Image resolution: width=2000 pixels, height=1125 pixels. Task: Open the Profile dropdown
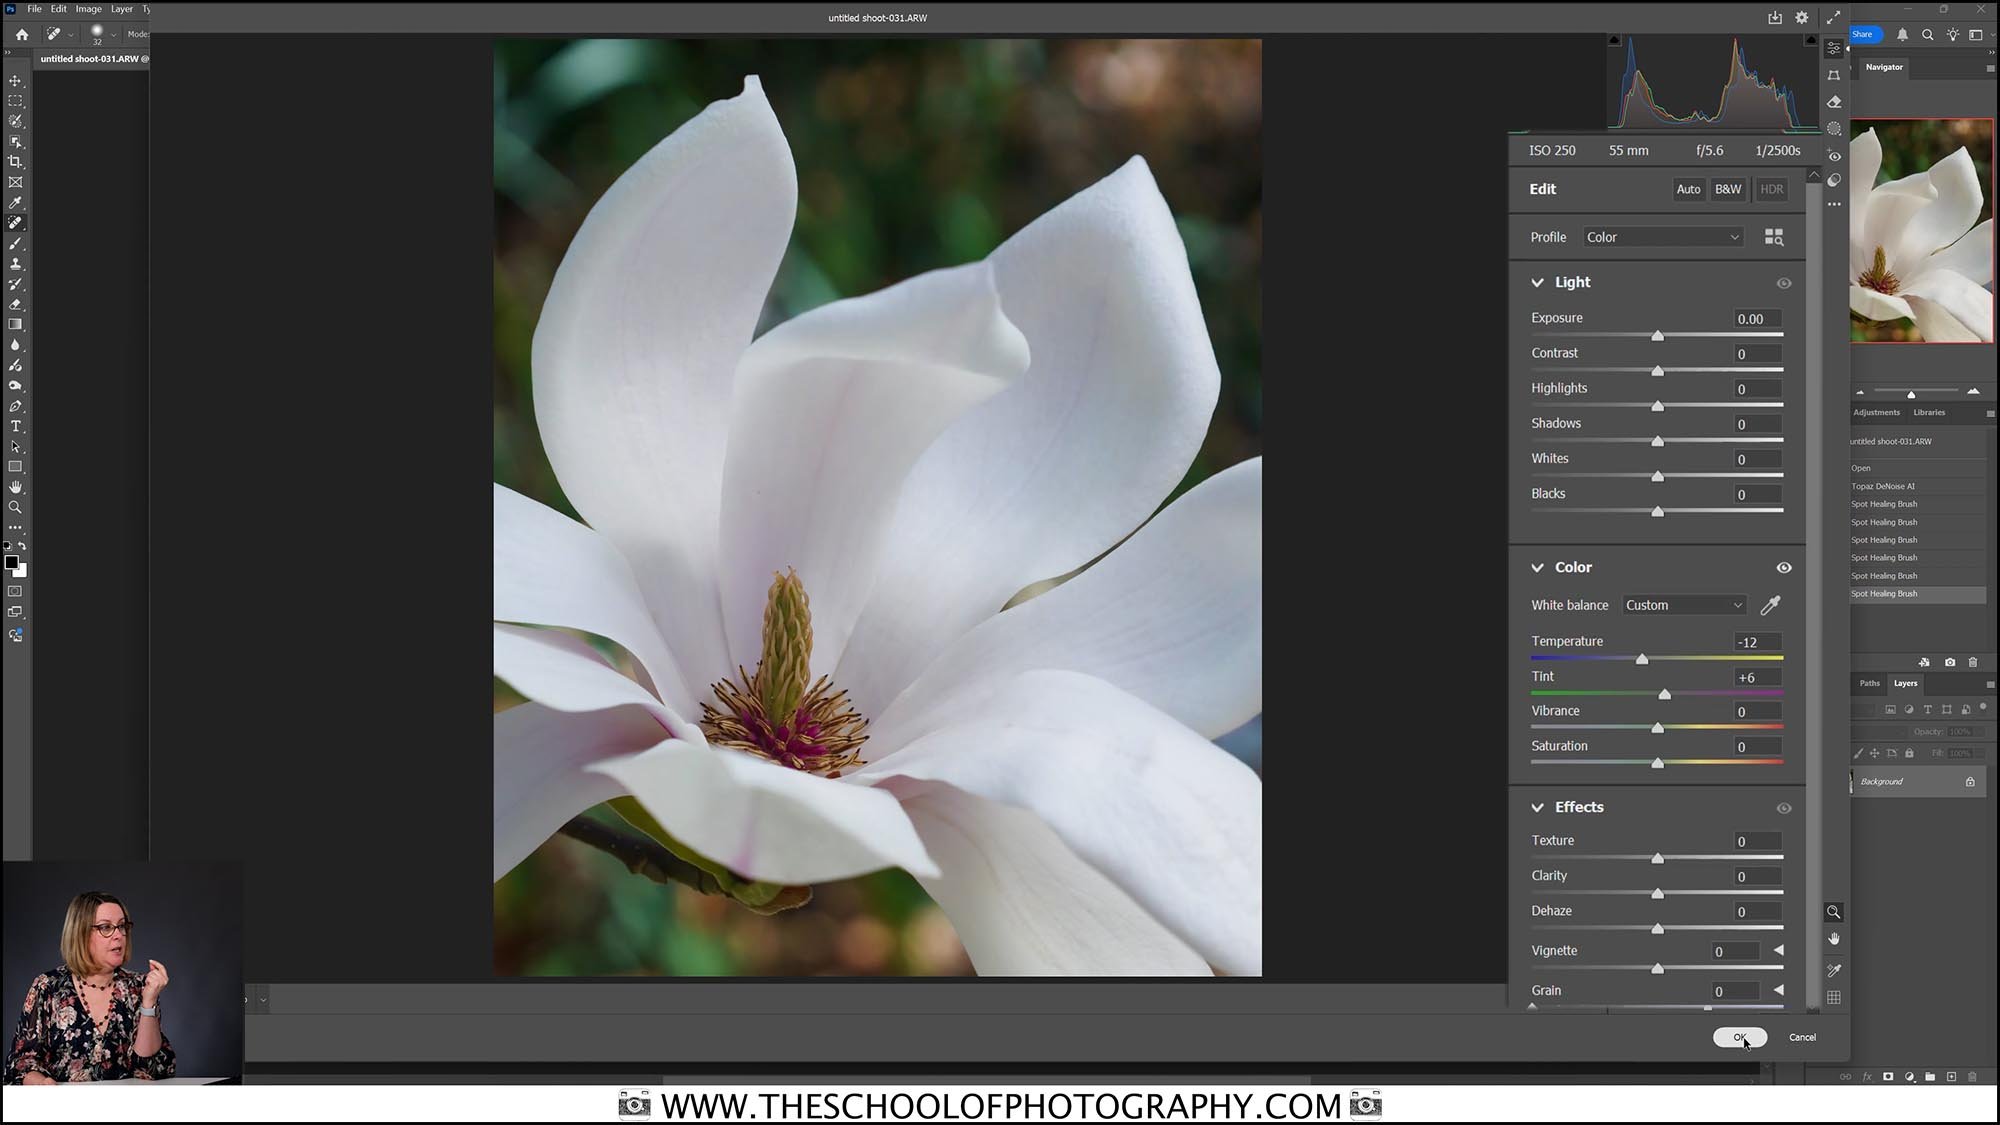pos(1663,237)
